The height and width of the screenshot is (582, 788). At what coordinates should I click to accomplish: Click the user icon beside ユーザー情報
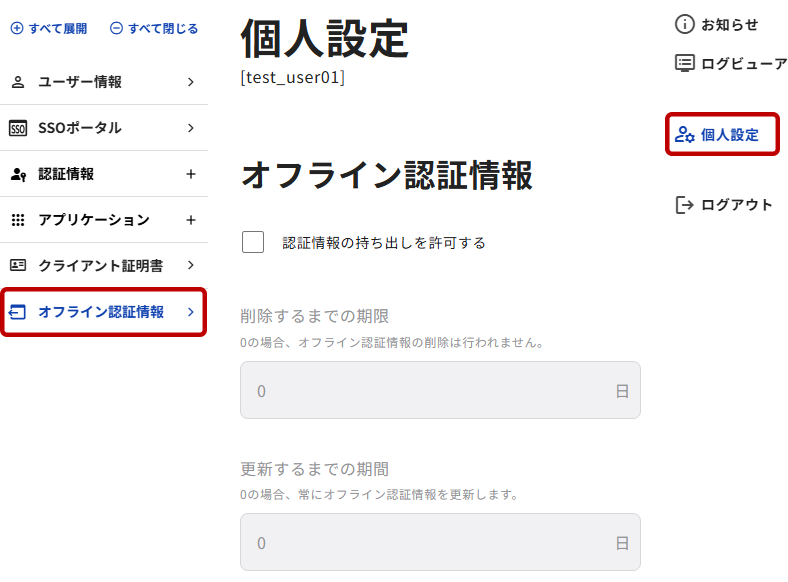pyautogui.click(x=18, y=82)
